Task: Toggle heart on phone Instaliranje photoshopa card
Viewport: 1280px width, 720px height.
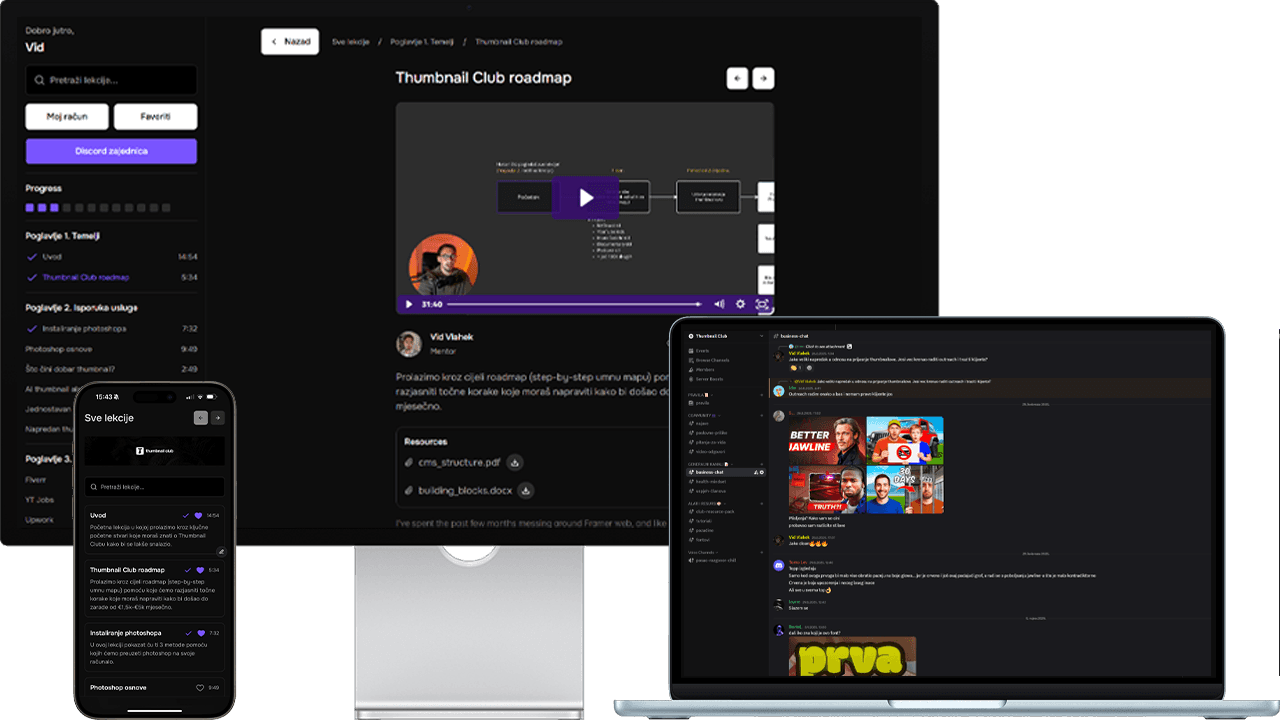Action: [201, 633]
